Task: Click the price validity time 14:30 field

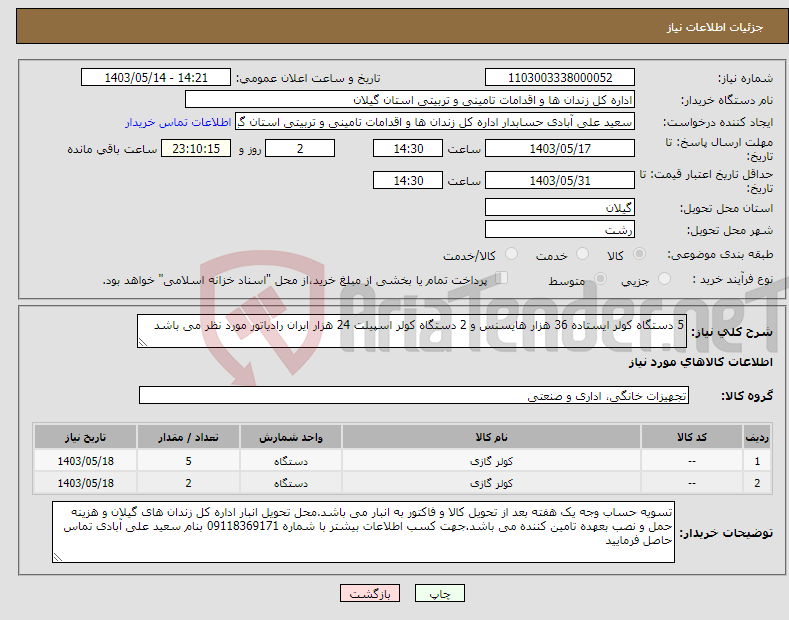Action: [408, 180]
